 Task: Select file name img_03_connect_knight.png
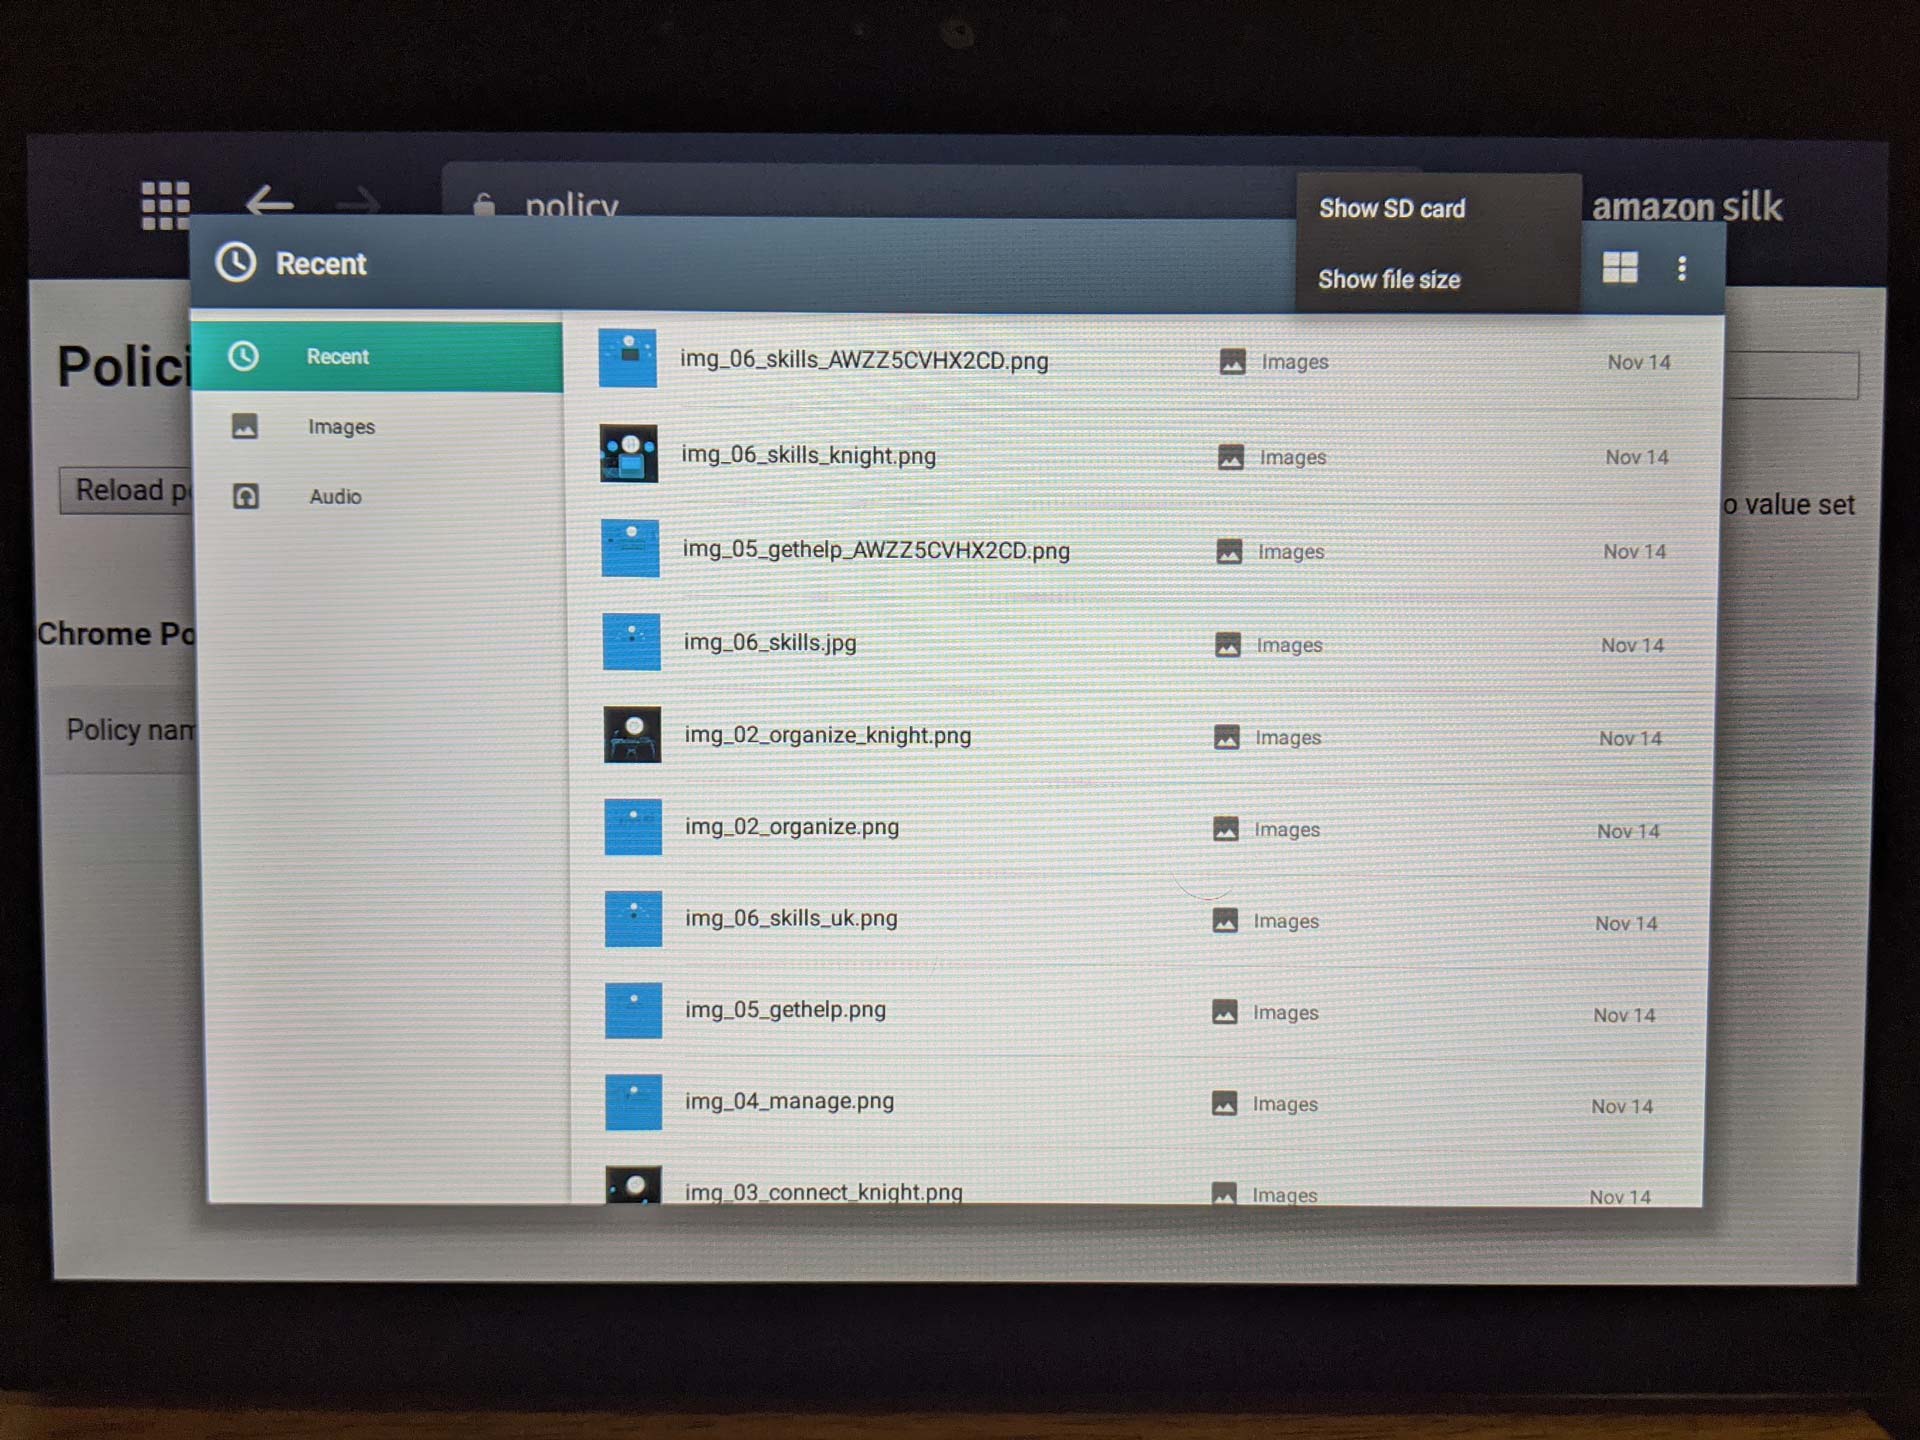823,1192
